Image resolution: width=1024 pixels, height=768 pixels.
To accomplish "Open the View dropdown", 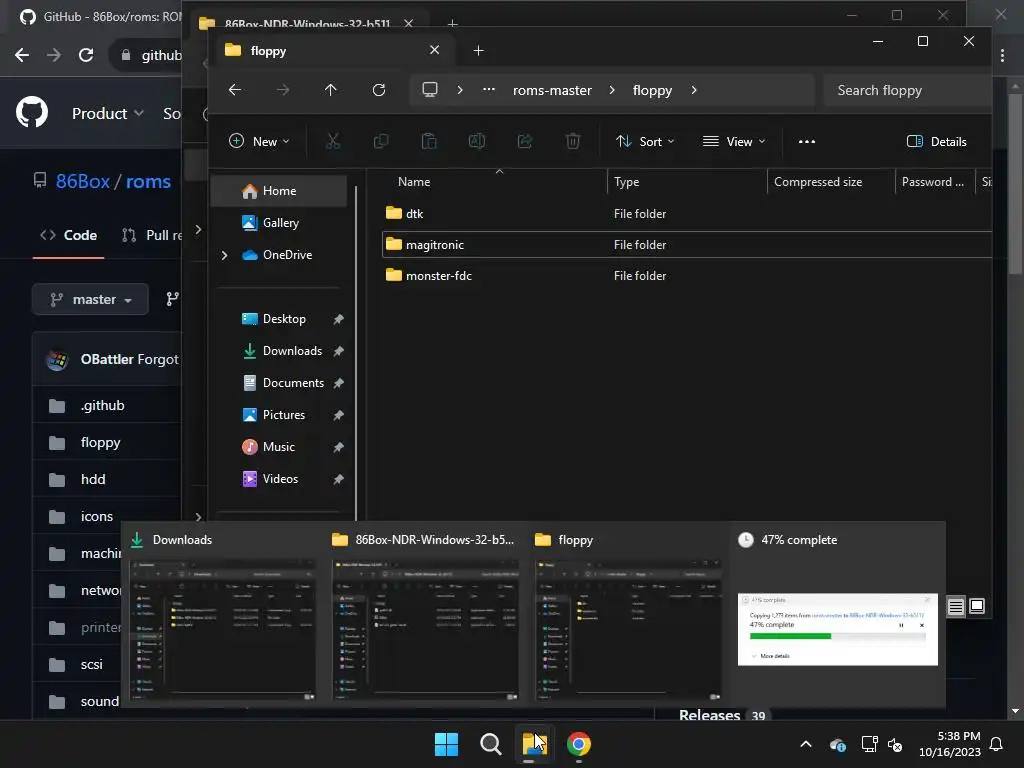I will pyautogui.click(x=734, y=141).
